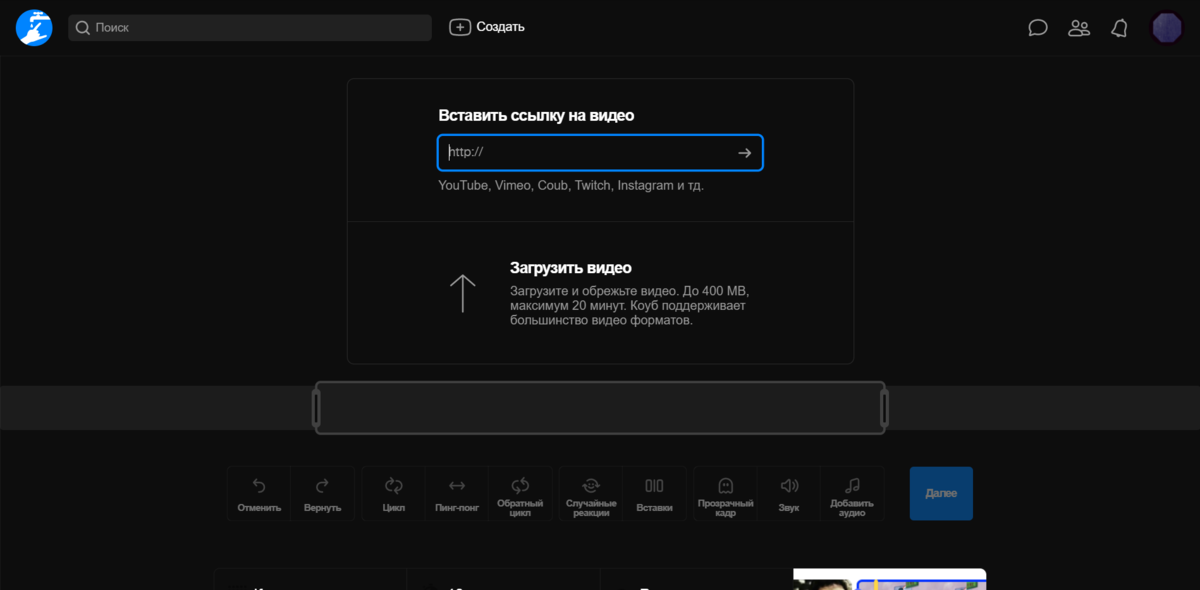Enable Случайные реакции option

(591, 494)
